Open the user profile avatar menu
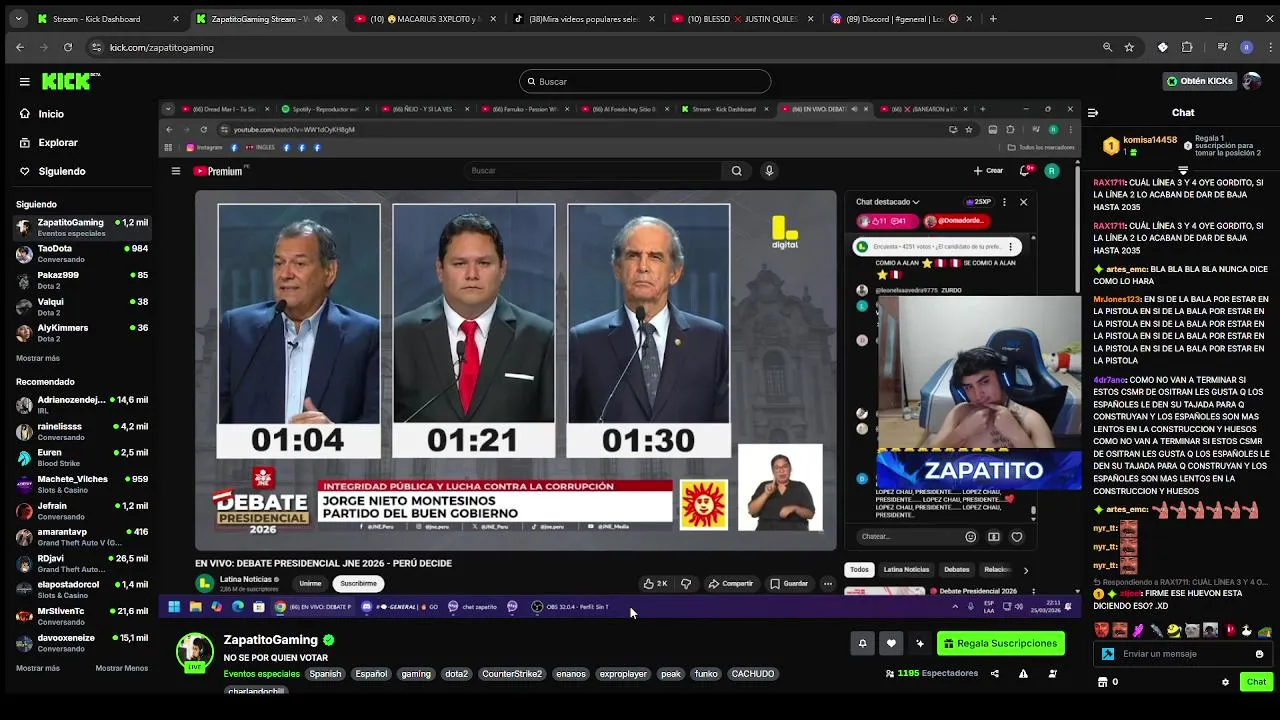 click(1252, 81)
